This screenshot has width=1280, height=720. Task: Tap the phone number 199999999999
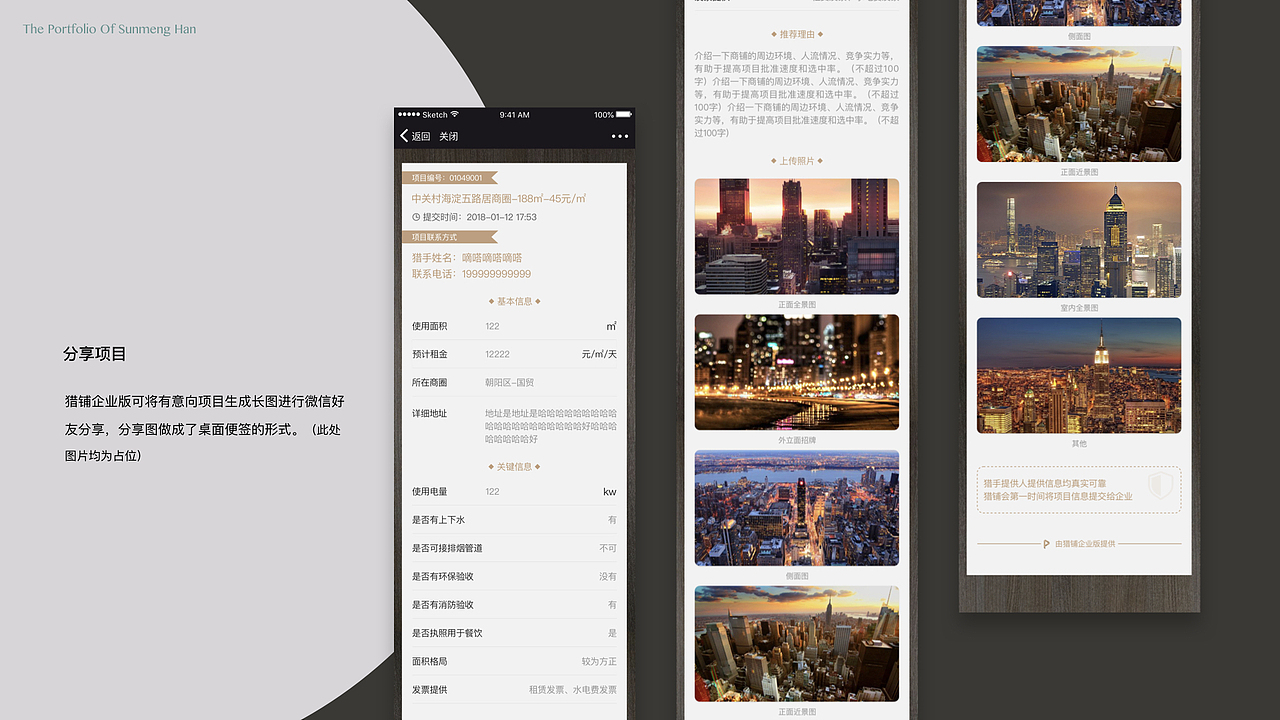(x=496, y=274)
